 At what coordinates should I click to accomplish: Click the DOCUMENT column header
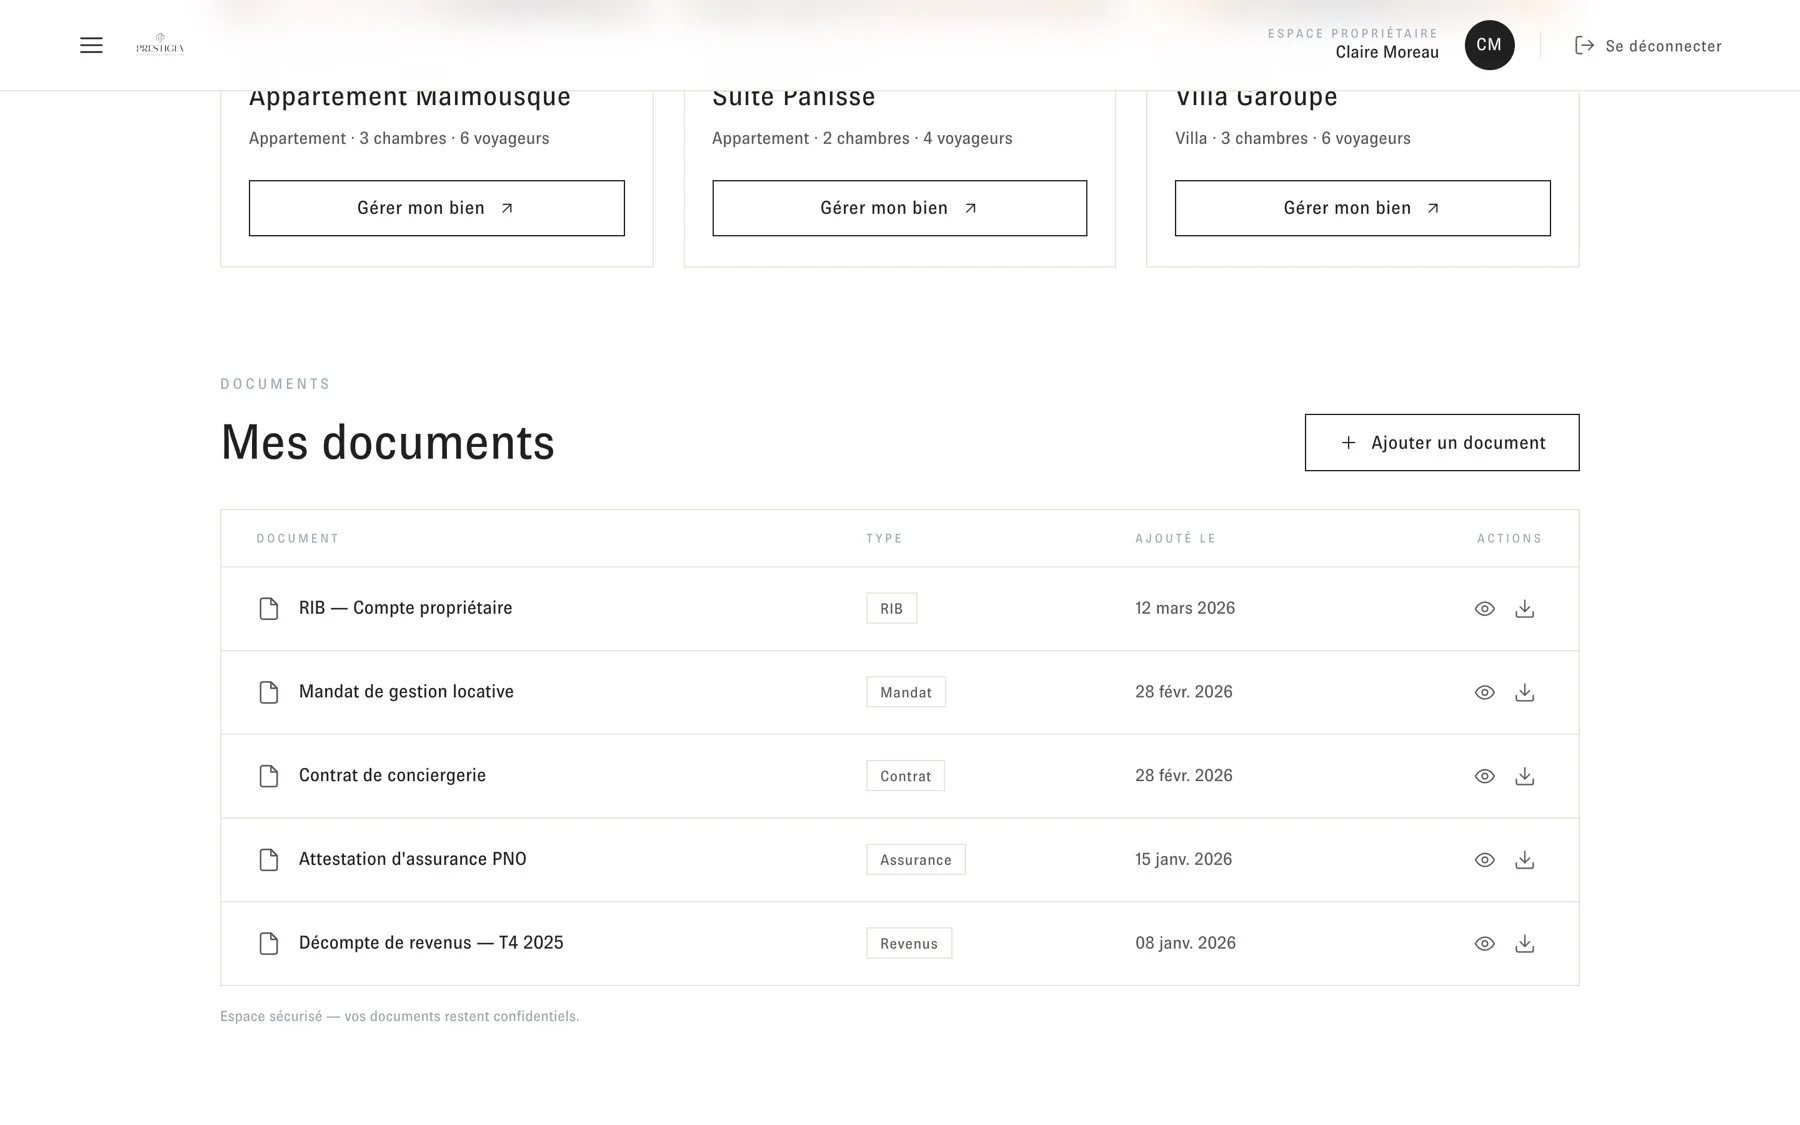298,538
